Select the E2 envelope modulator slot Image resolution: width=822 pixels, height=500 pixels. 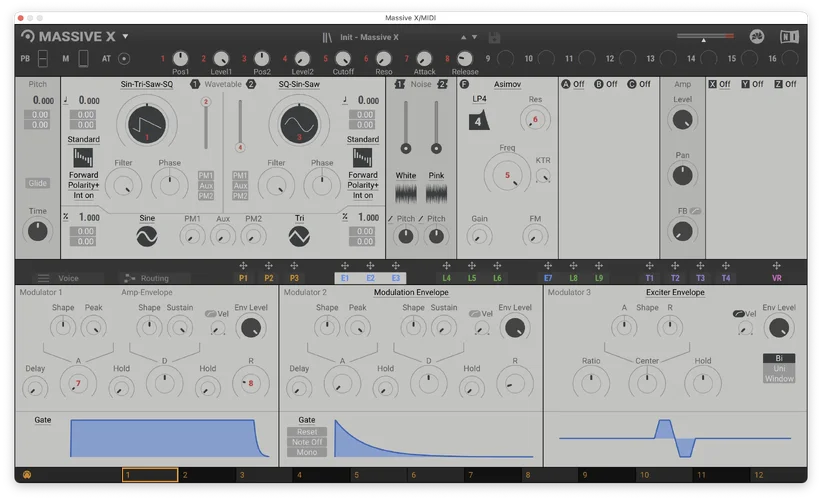[x=370, y=278]
